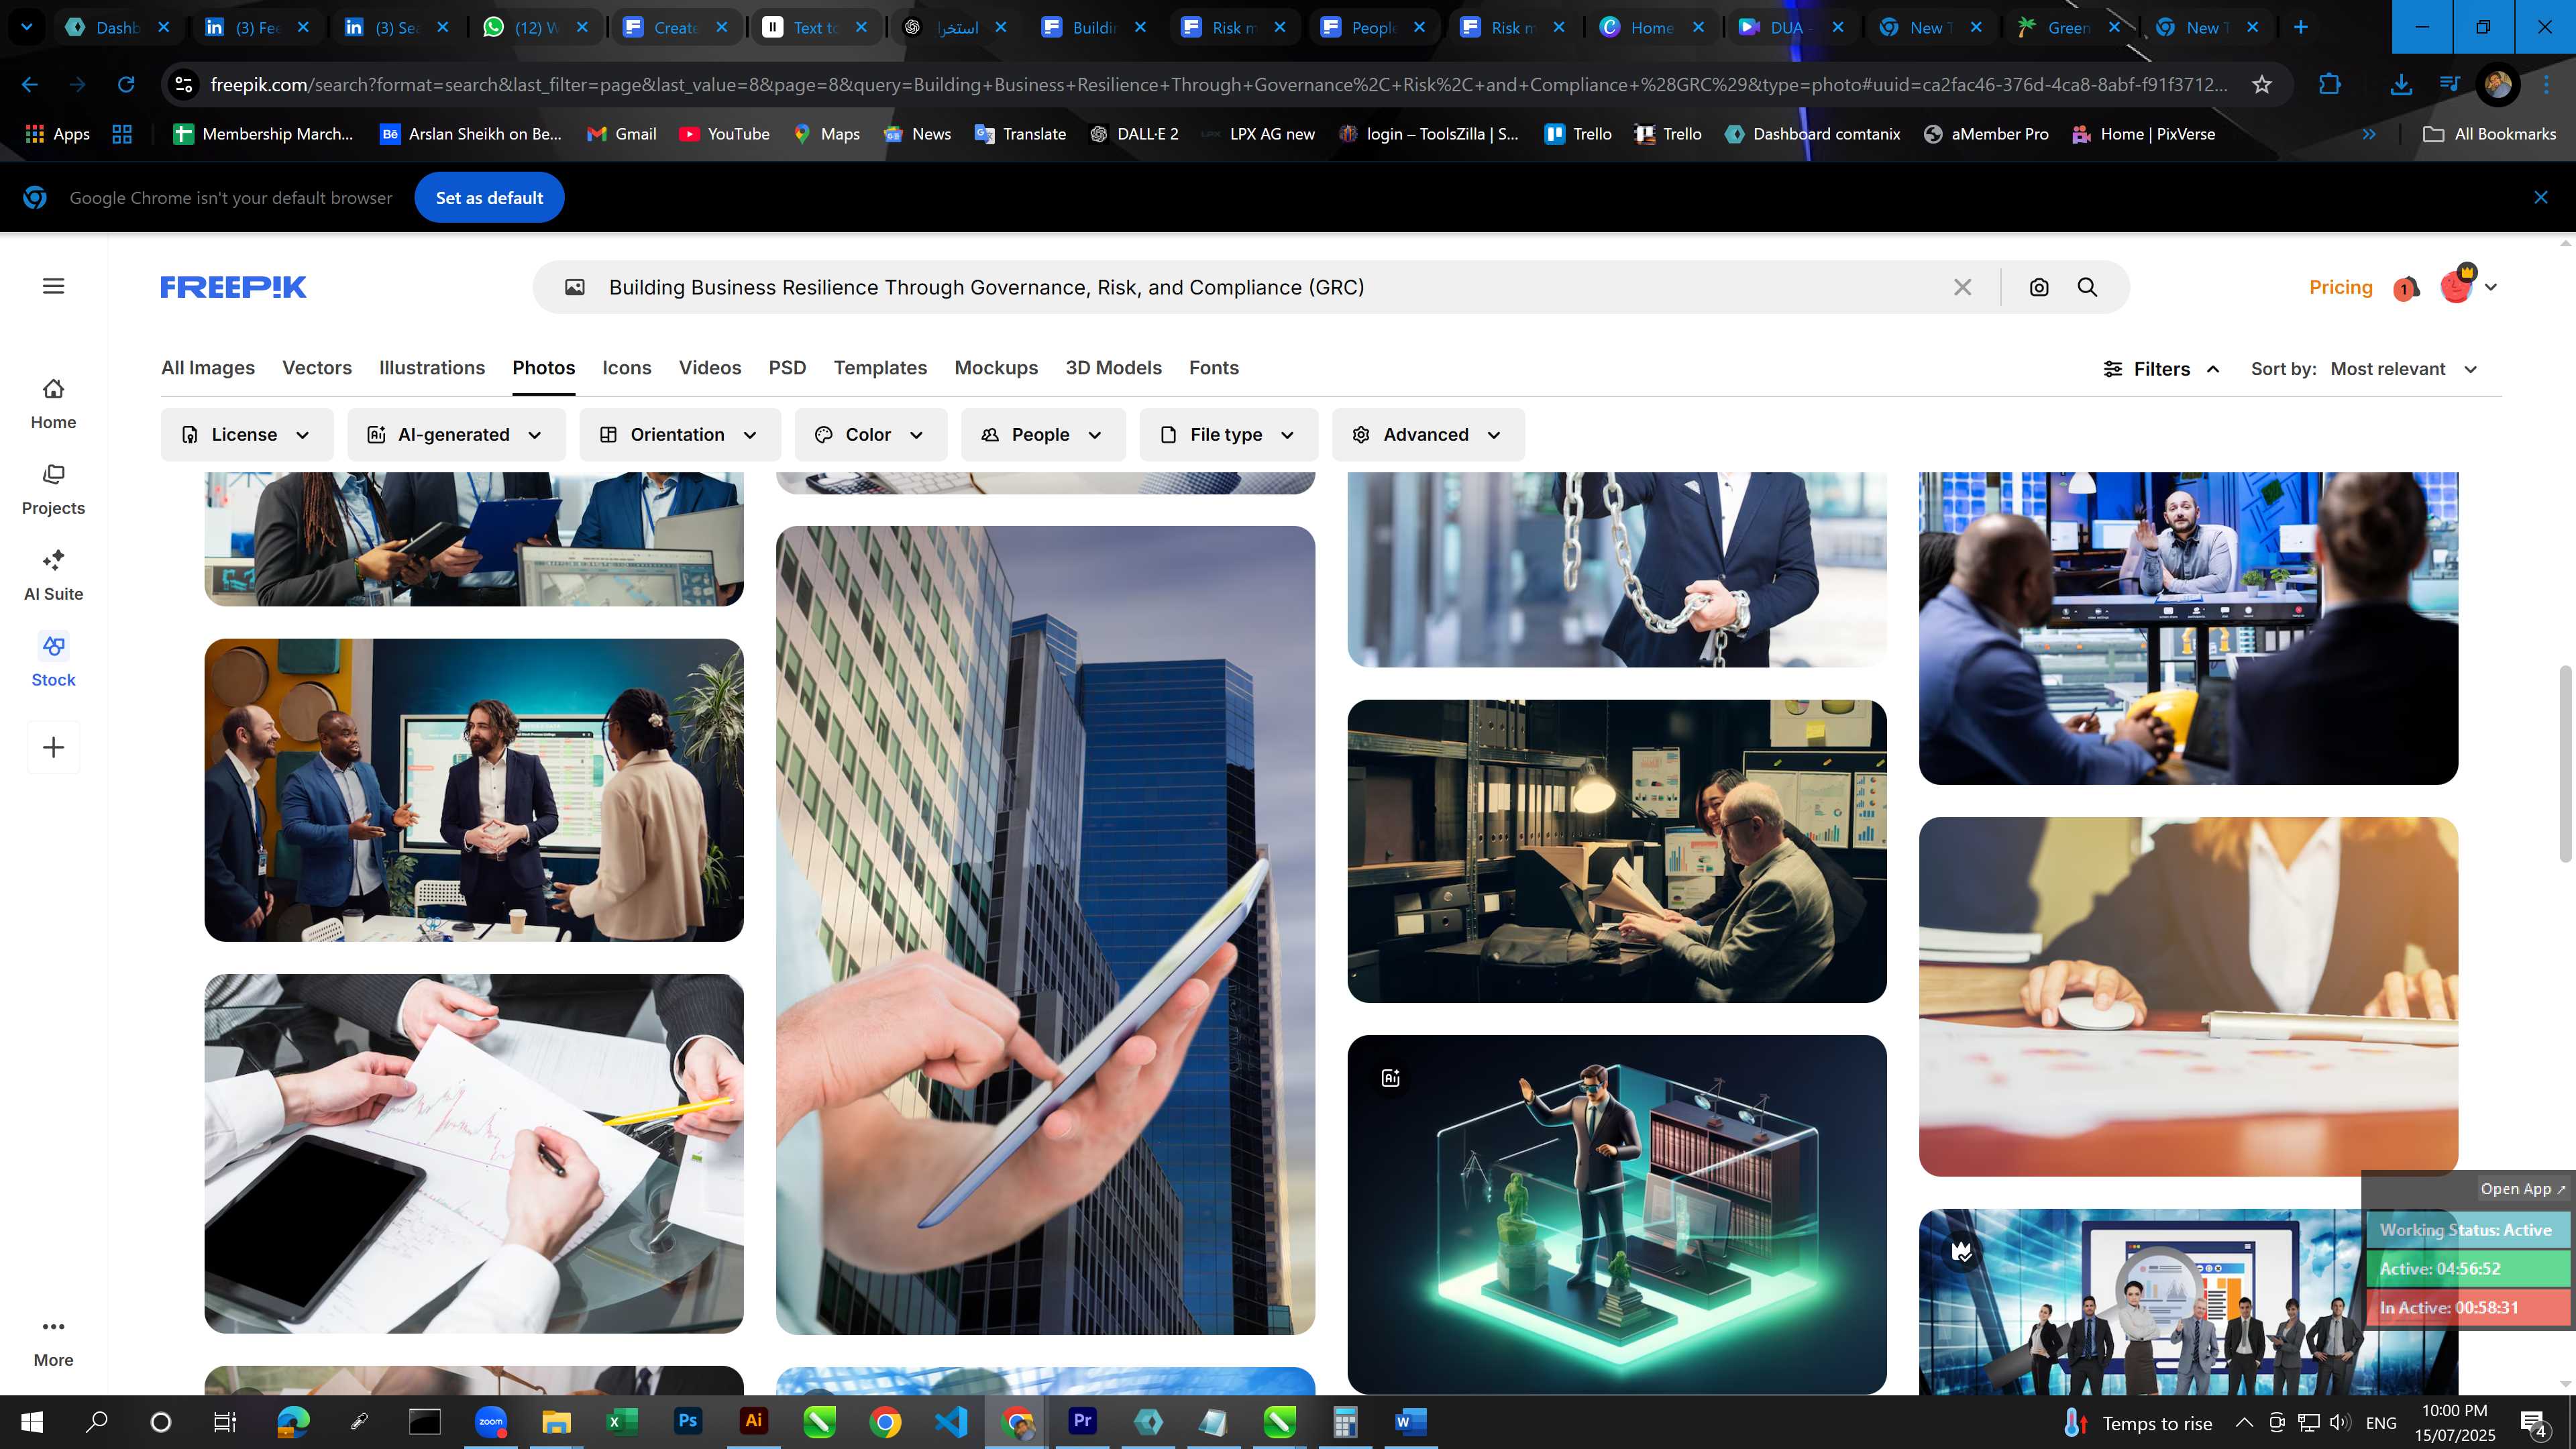Click the Chrome address bar URL

click(1218, 85)
